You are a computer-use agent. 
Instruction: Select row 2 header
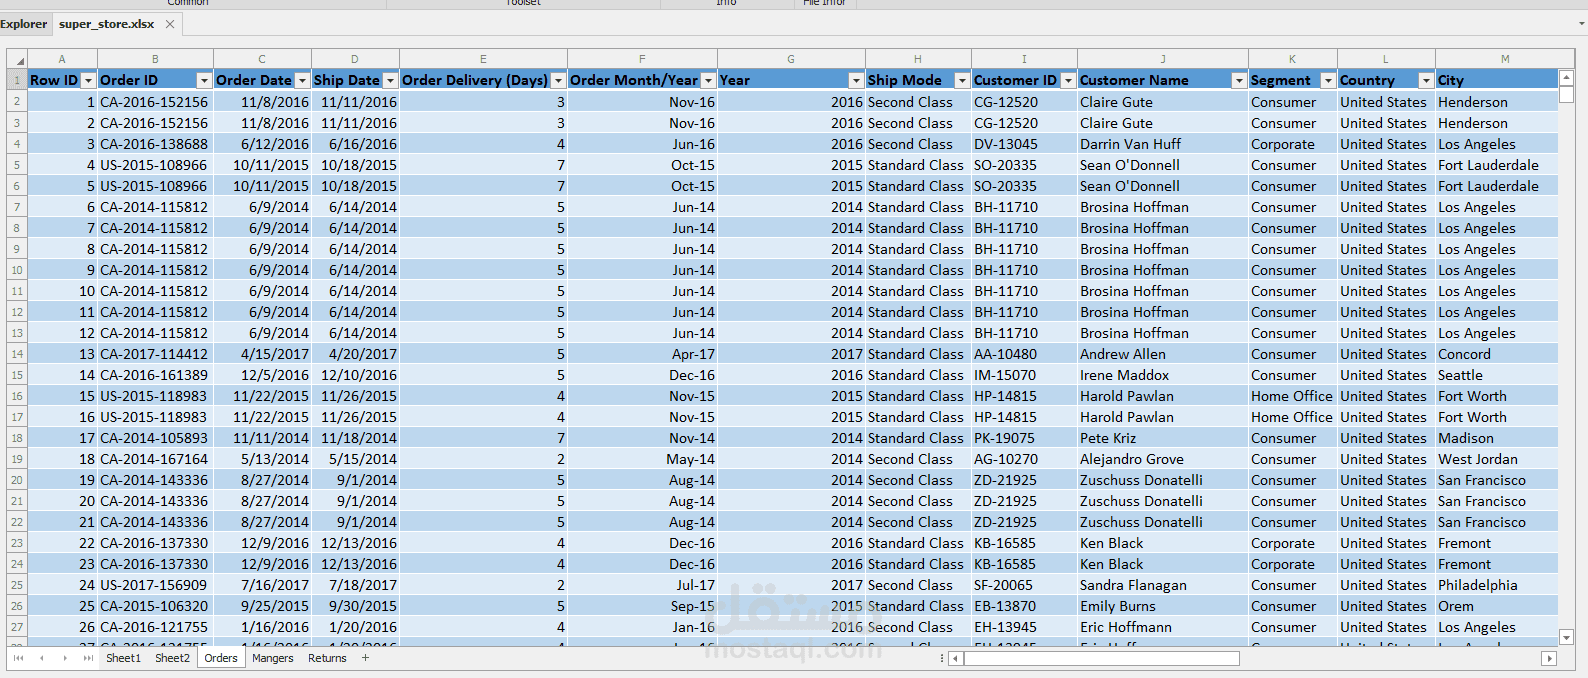click(x=17, y=102)
